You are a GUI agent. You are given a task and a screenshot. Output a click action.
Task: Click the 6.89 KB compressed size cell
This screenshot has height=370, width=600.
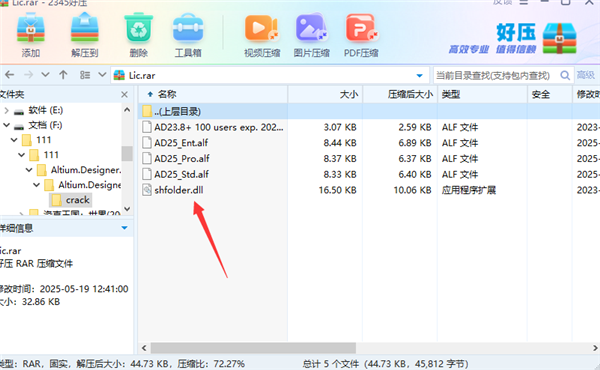coord(415,143)
